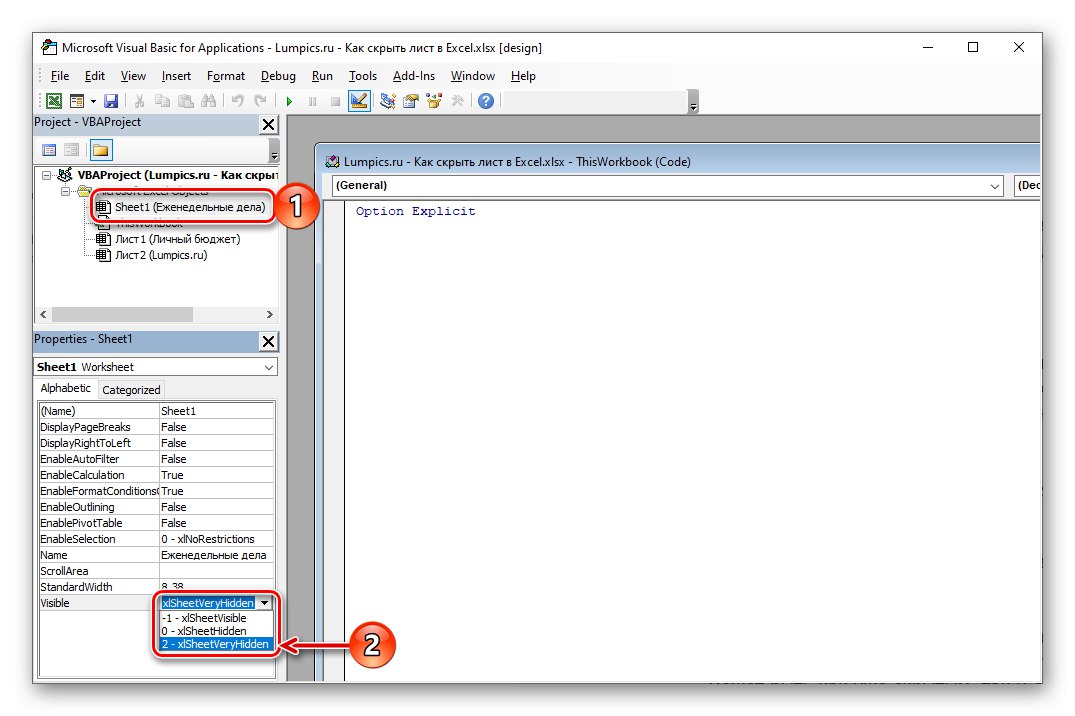Click Project panel scrollbar right arrow
The image size is (1075, 716).
pos(269,315)
